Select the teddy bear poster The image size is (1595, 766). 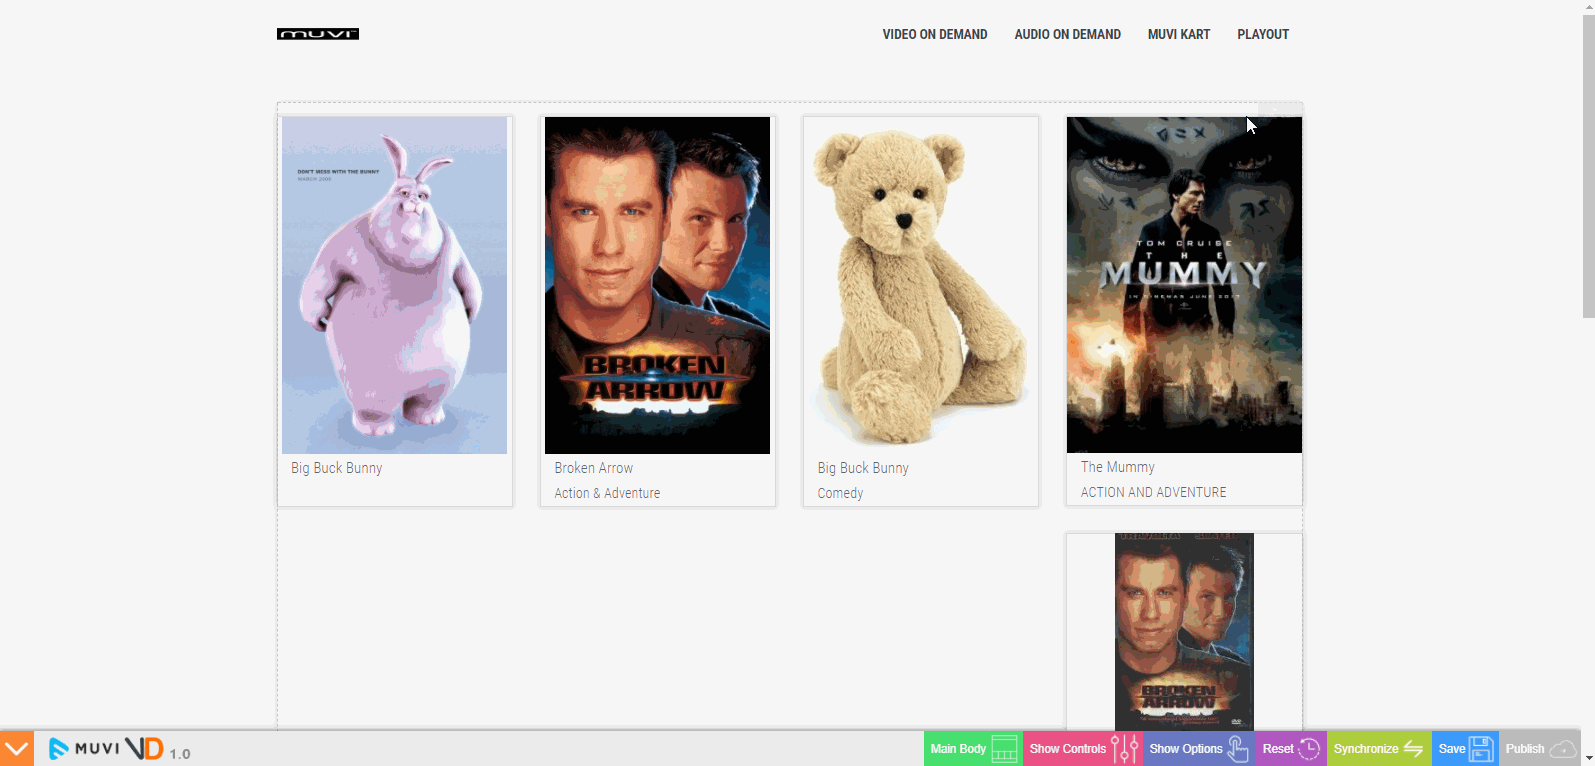coord(920,285)
